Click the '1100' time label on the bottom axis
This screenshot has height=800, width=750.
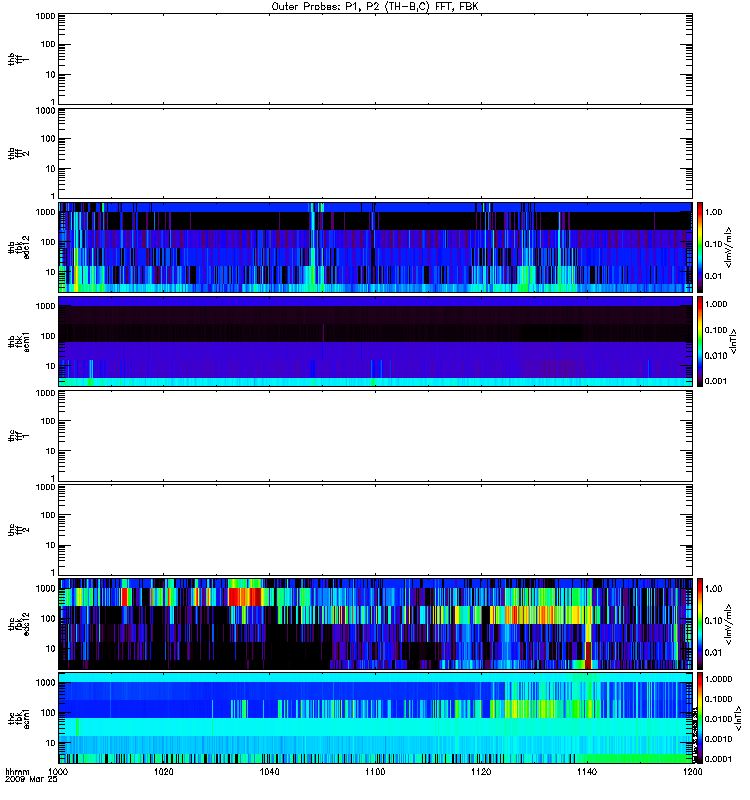pyautogui.click(x=375, y=771)
